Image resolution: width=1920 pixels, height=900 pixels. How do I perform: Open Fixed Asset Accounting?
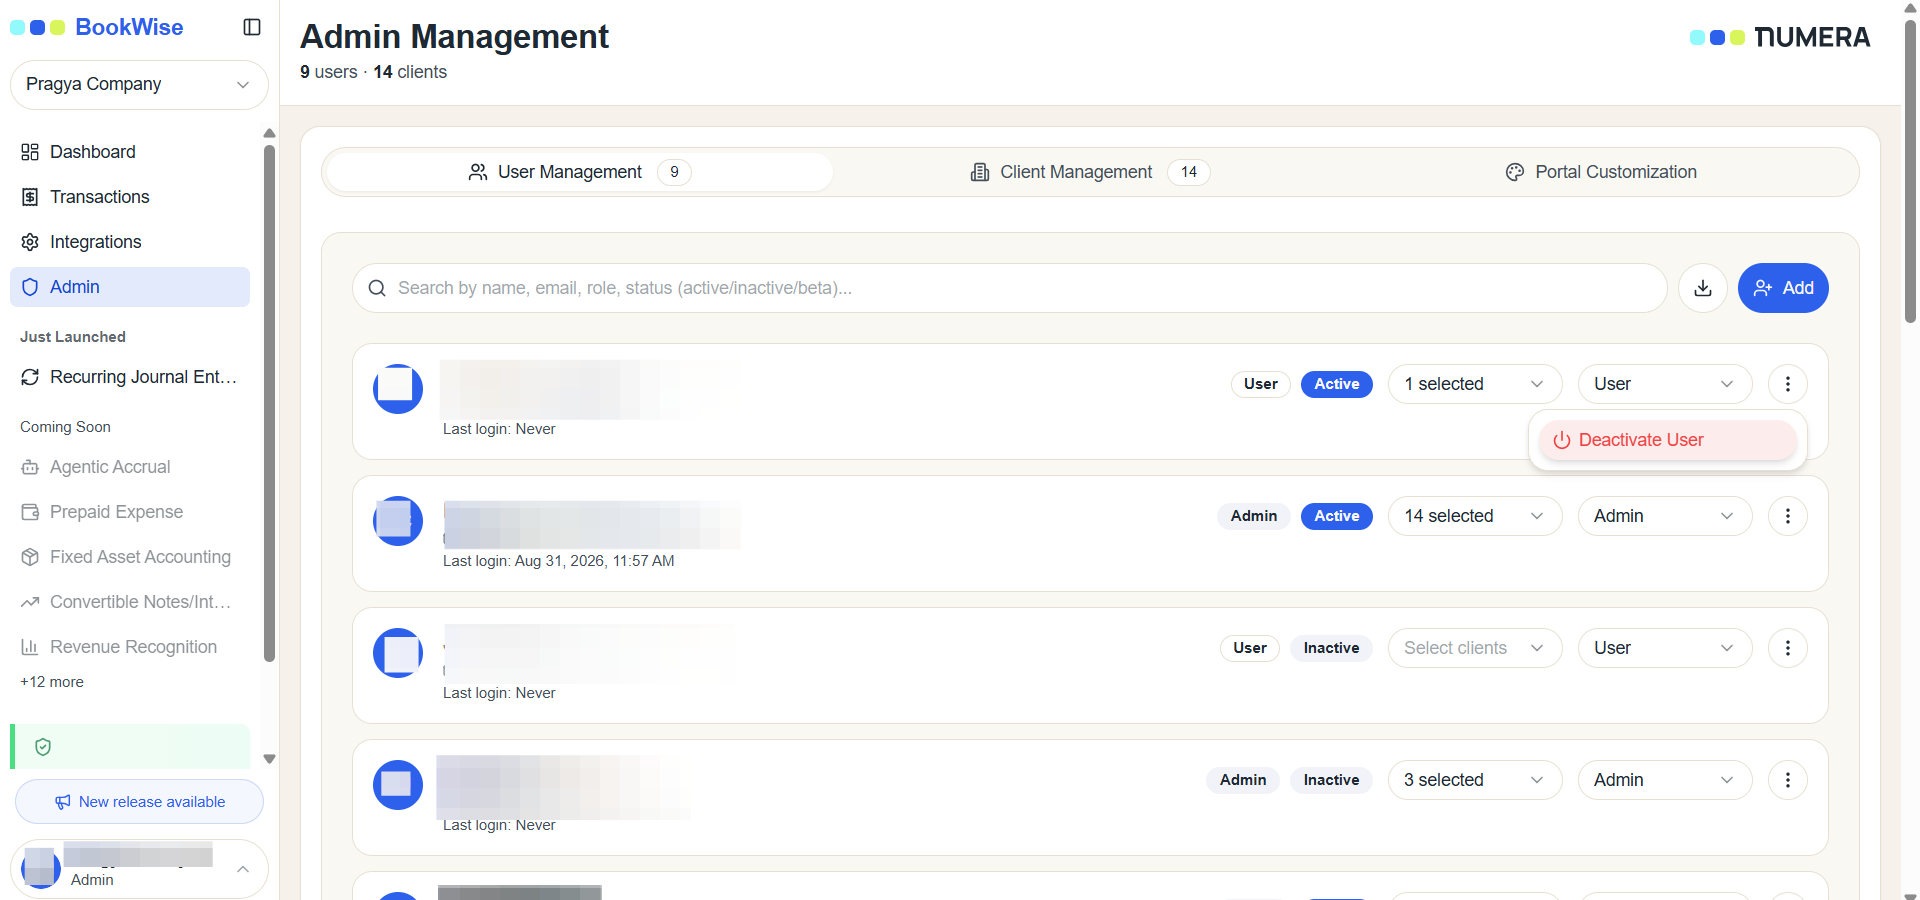click(130, 557)
